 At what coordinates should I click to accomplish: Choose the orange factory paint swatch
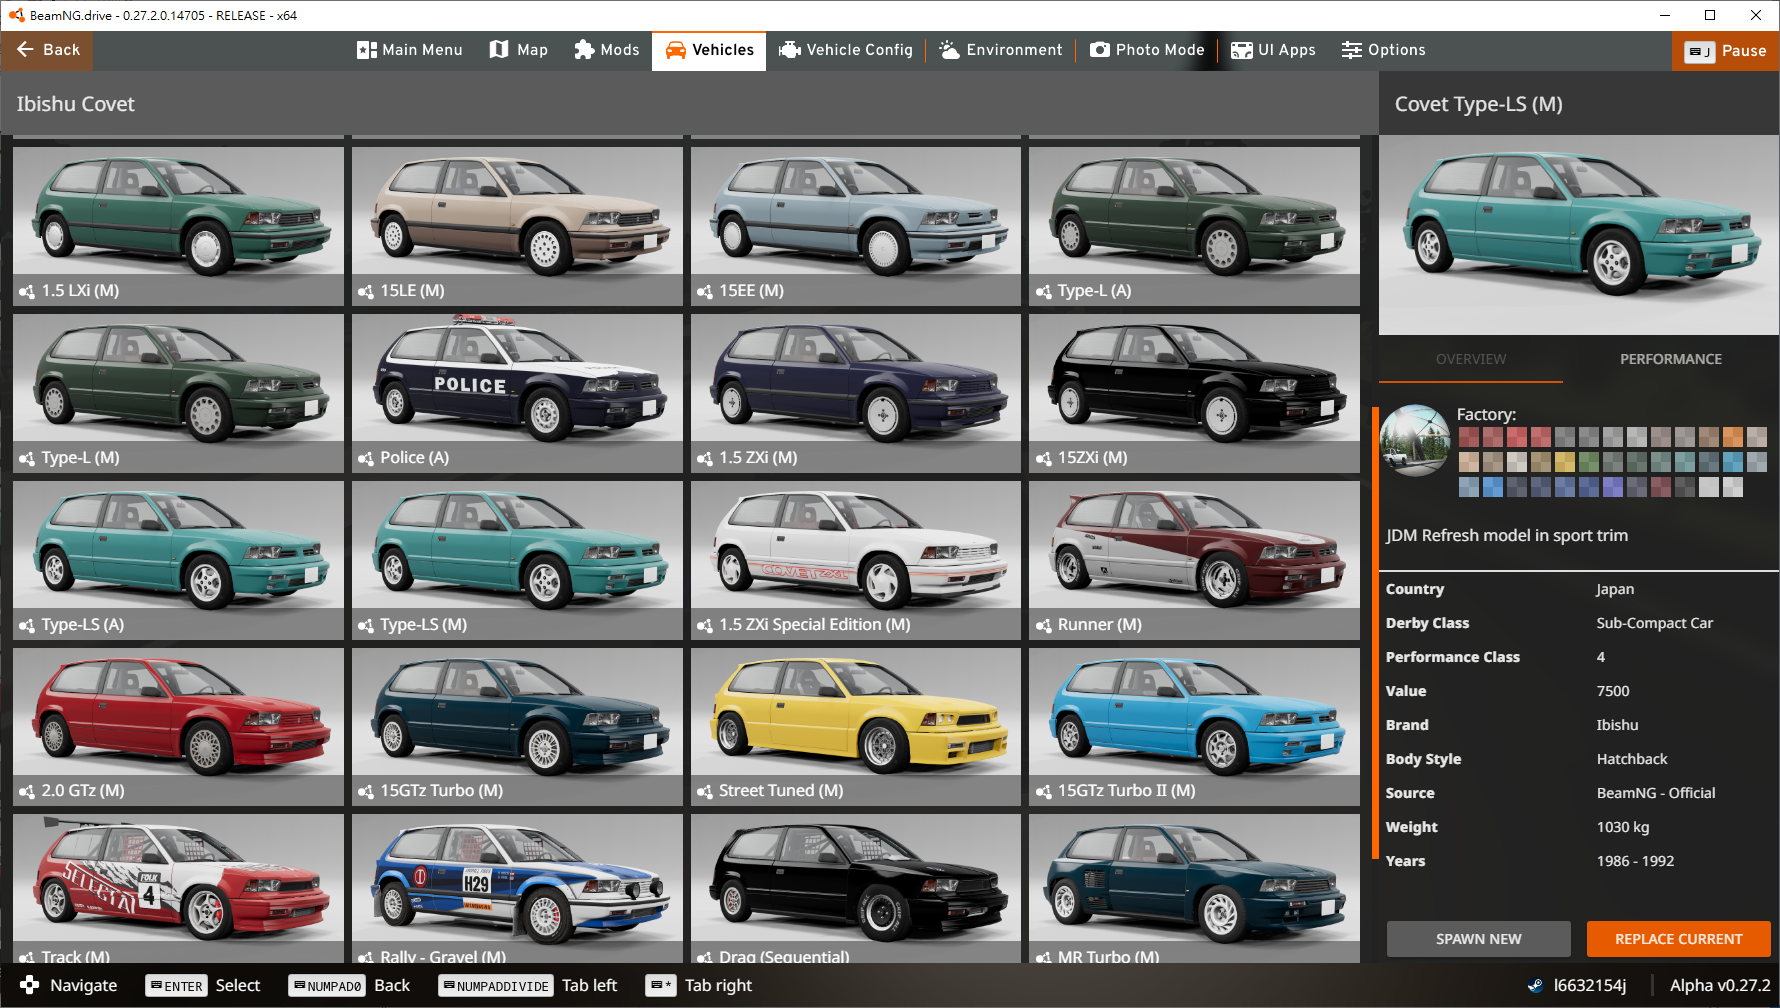click(x=1732, y=437)
